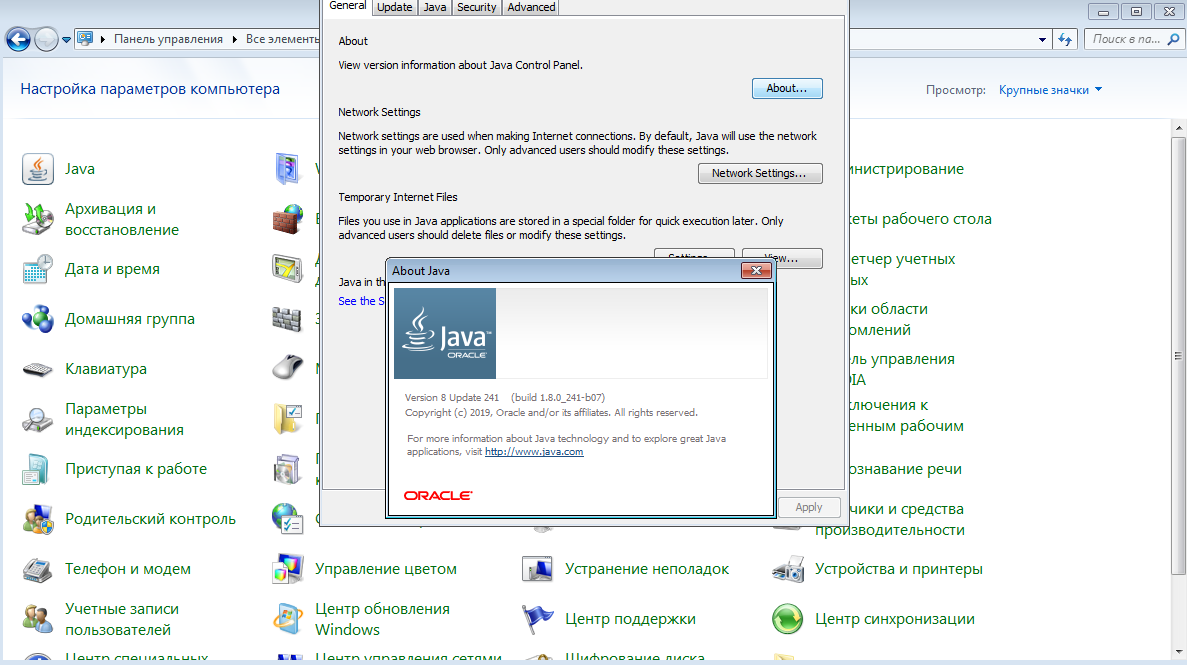Image resolution: width=1187 pixels, height=665 pixels.
Task: Click the Java logo in About Java
Action: [x=445, y=333]
